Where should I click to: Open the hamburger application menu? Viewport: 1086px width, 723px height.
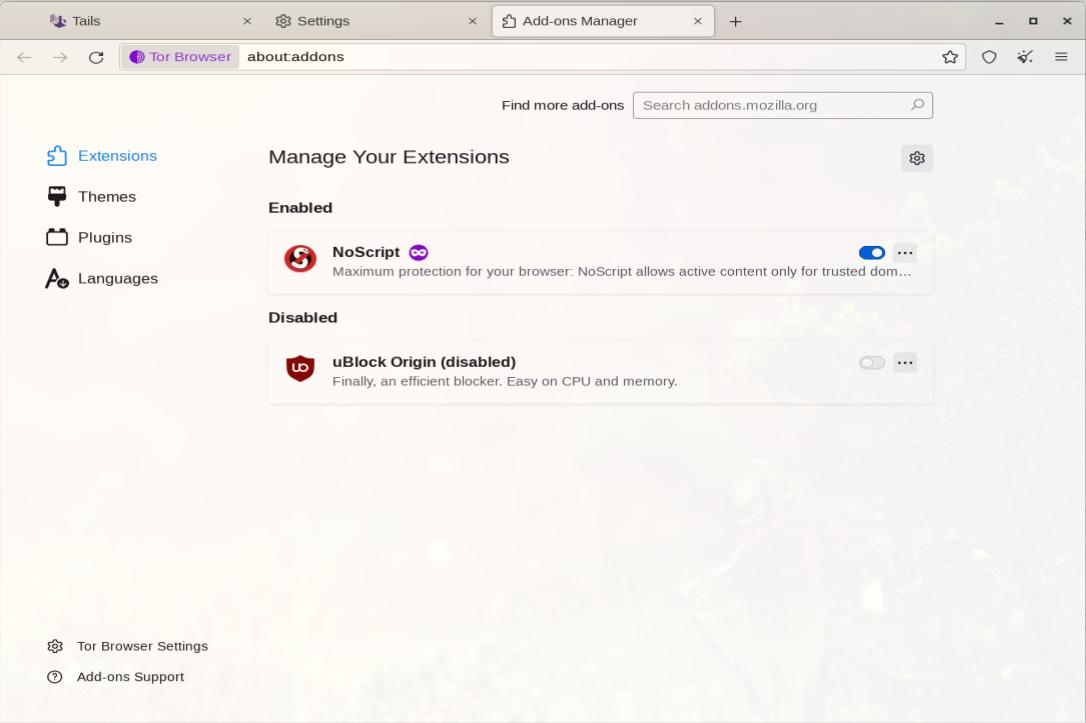point(1061,57)
